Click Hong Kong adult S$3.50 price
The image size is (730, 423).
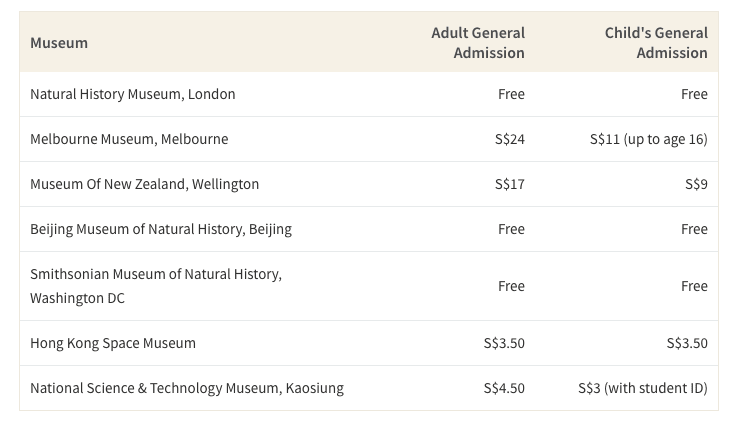tap(504, 343)
